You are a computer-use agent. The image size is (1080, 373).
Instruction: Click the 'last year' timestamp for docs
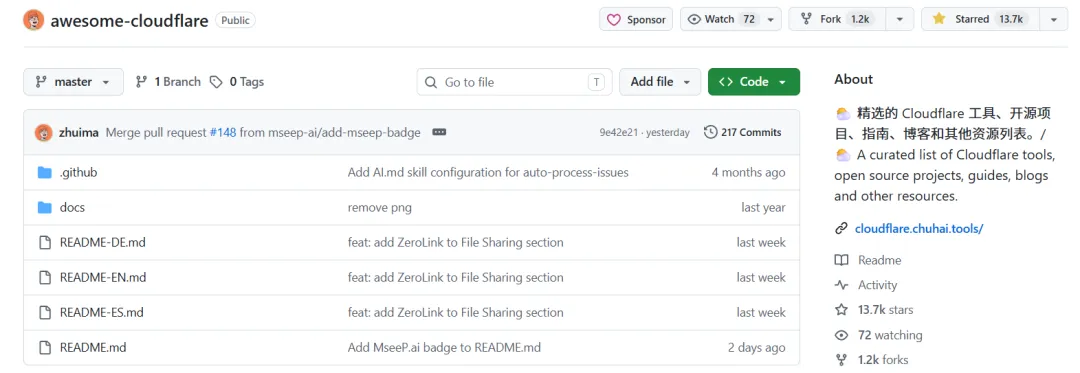763,207
